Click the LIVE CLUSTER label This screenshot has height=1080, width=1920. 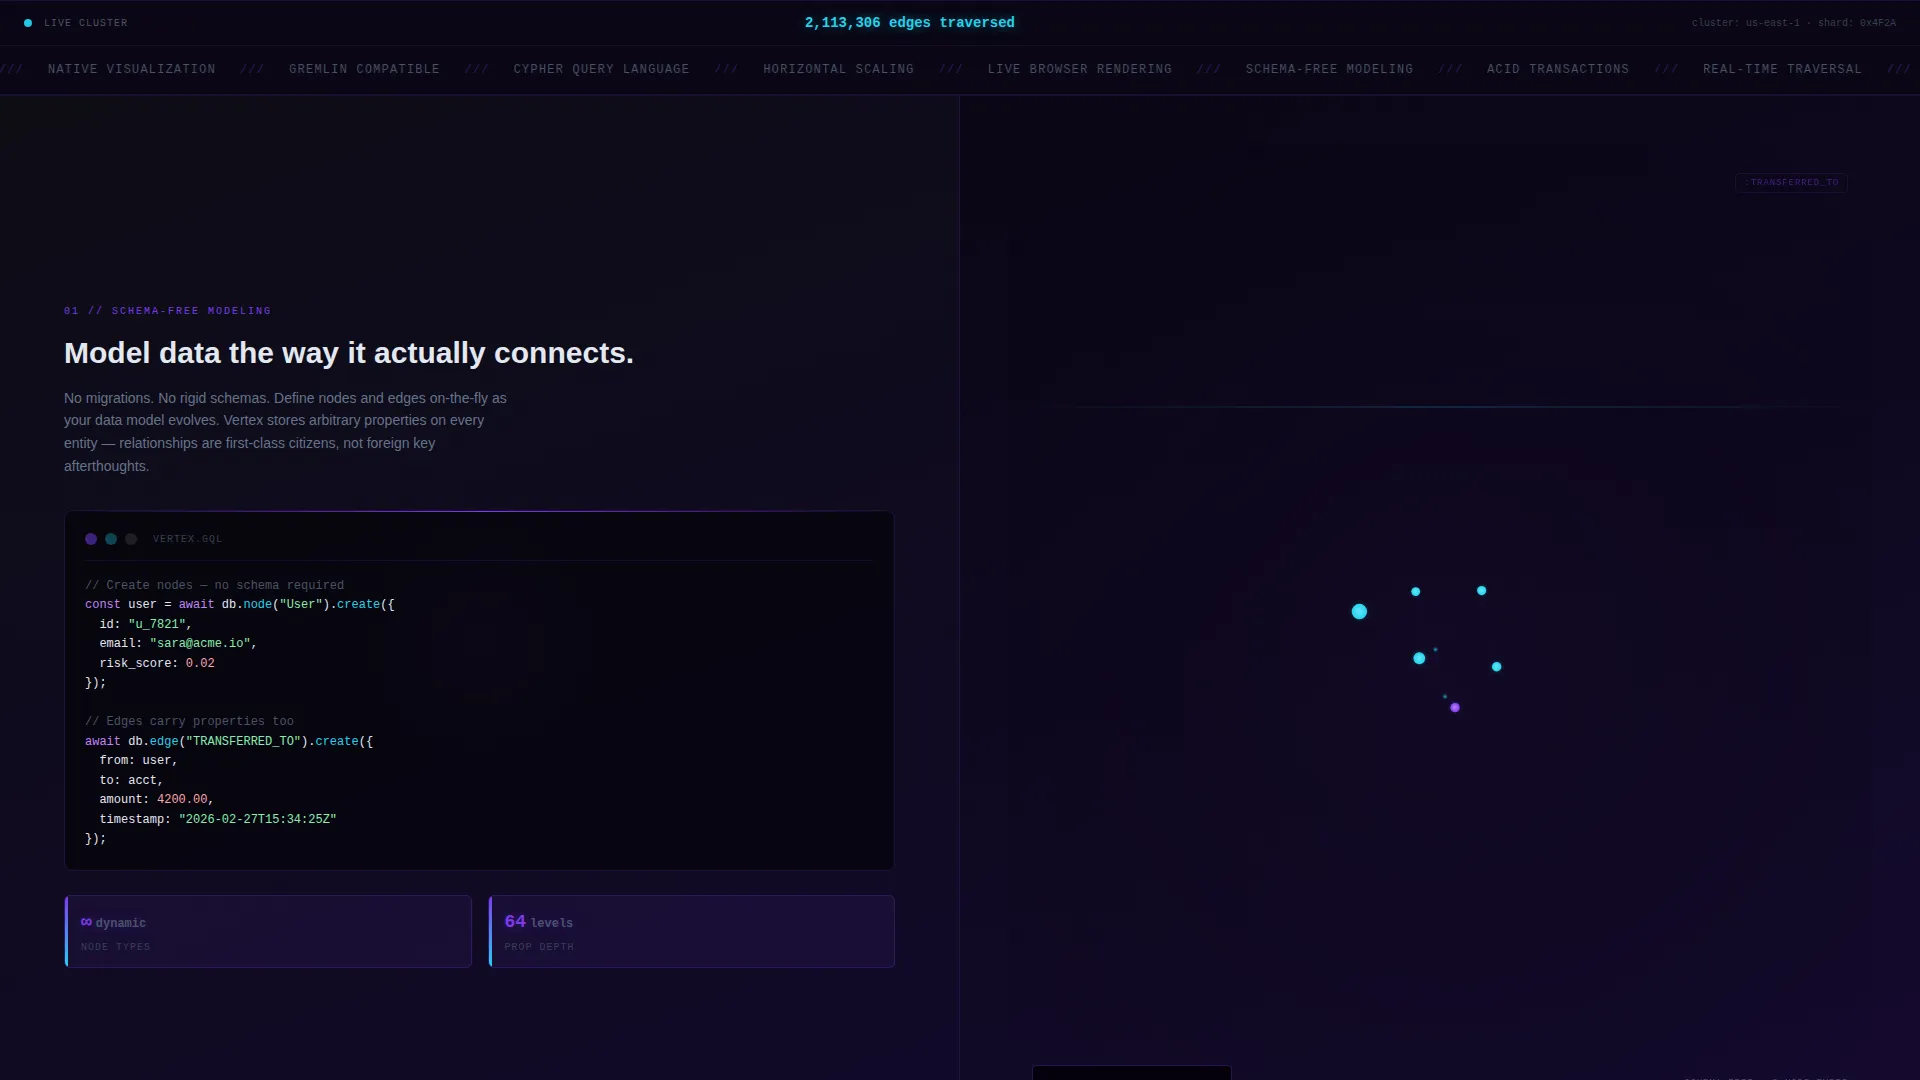pos(86,23)
